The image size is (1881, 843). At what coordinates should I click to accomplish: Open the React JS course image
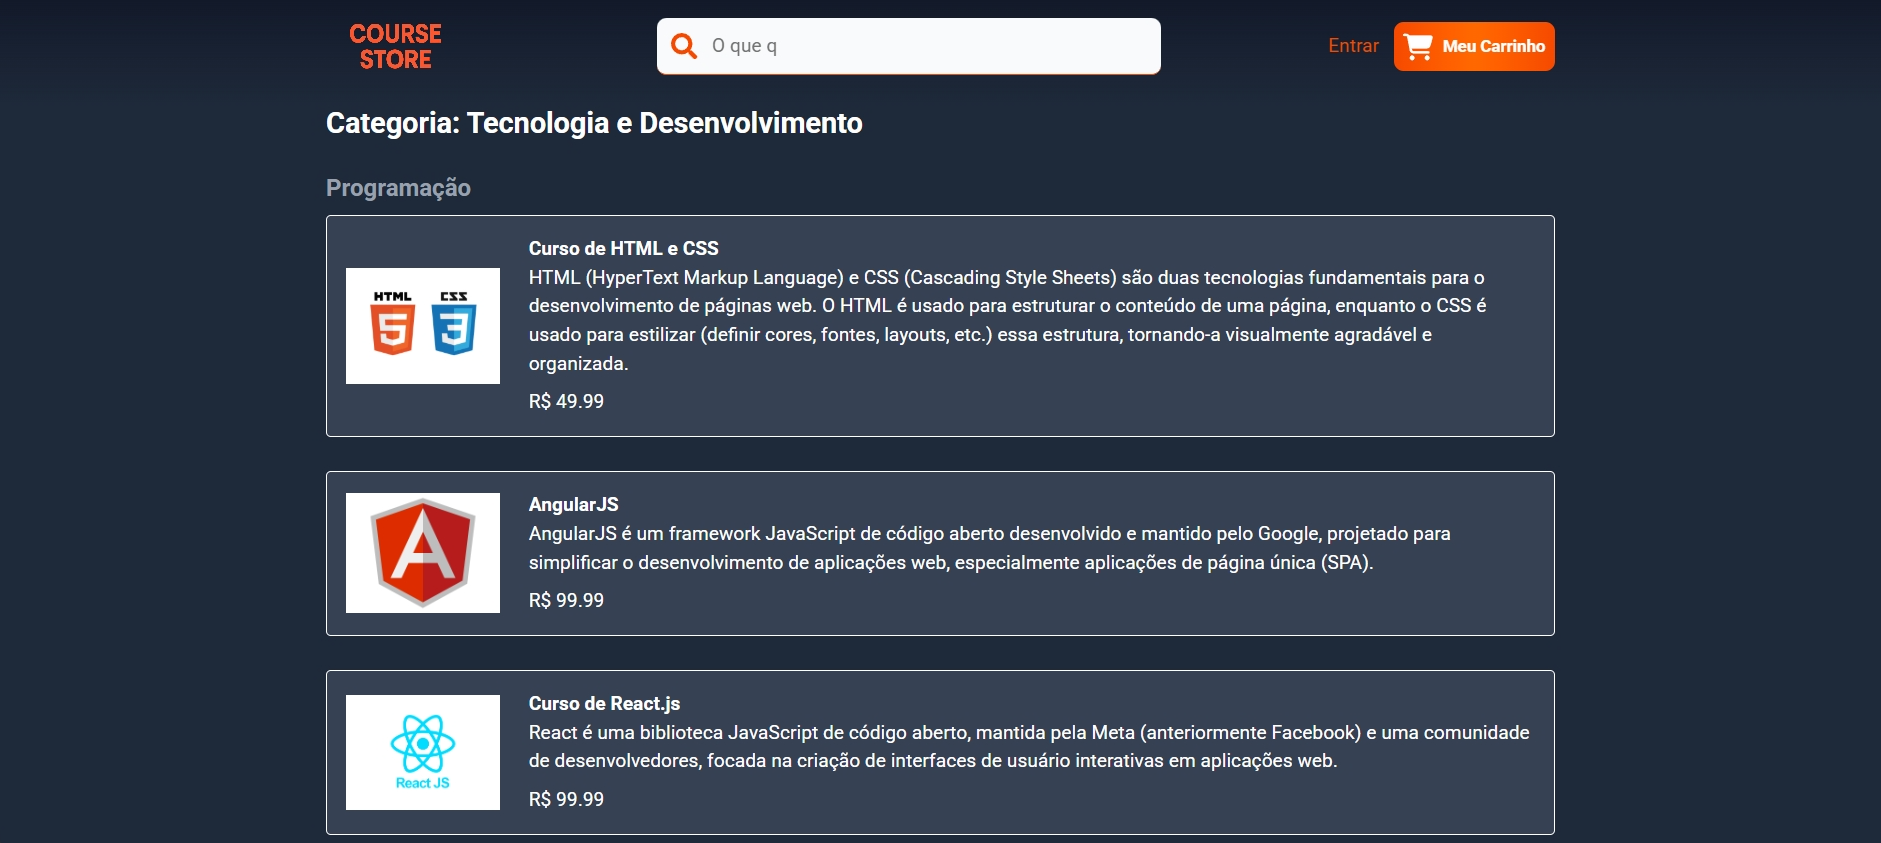click(423, 752)
